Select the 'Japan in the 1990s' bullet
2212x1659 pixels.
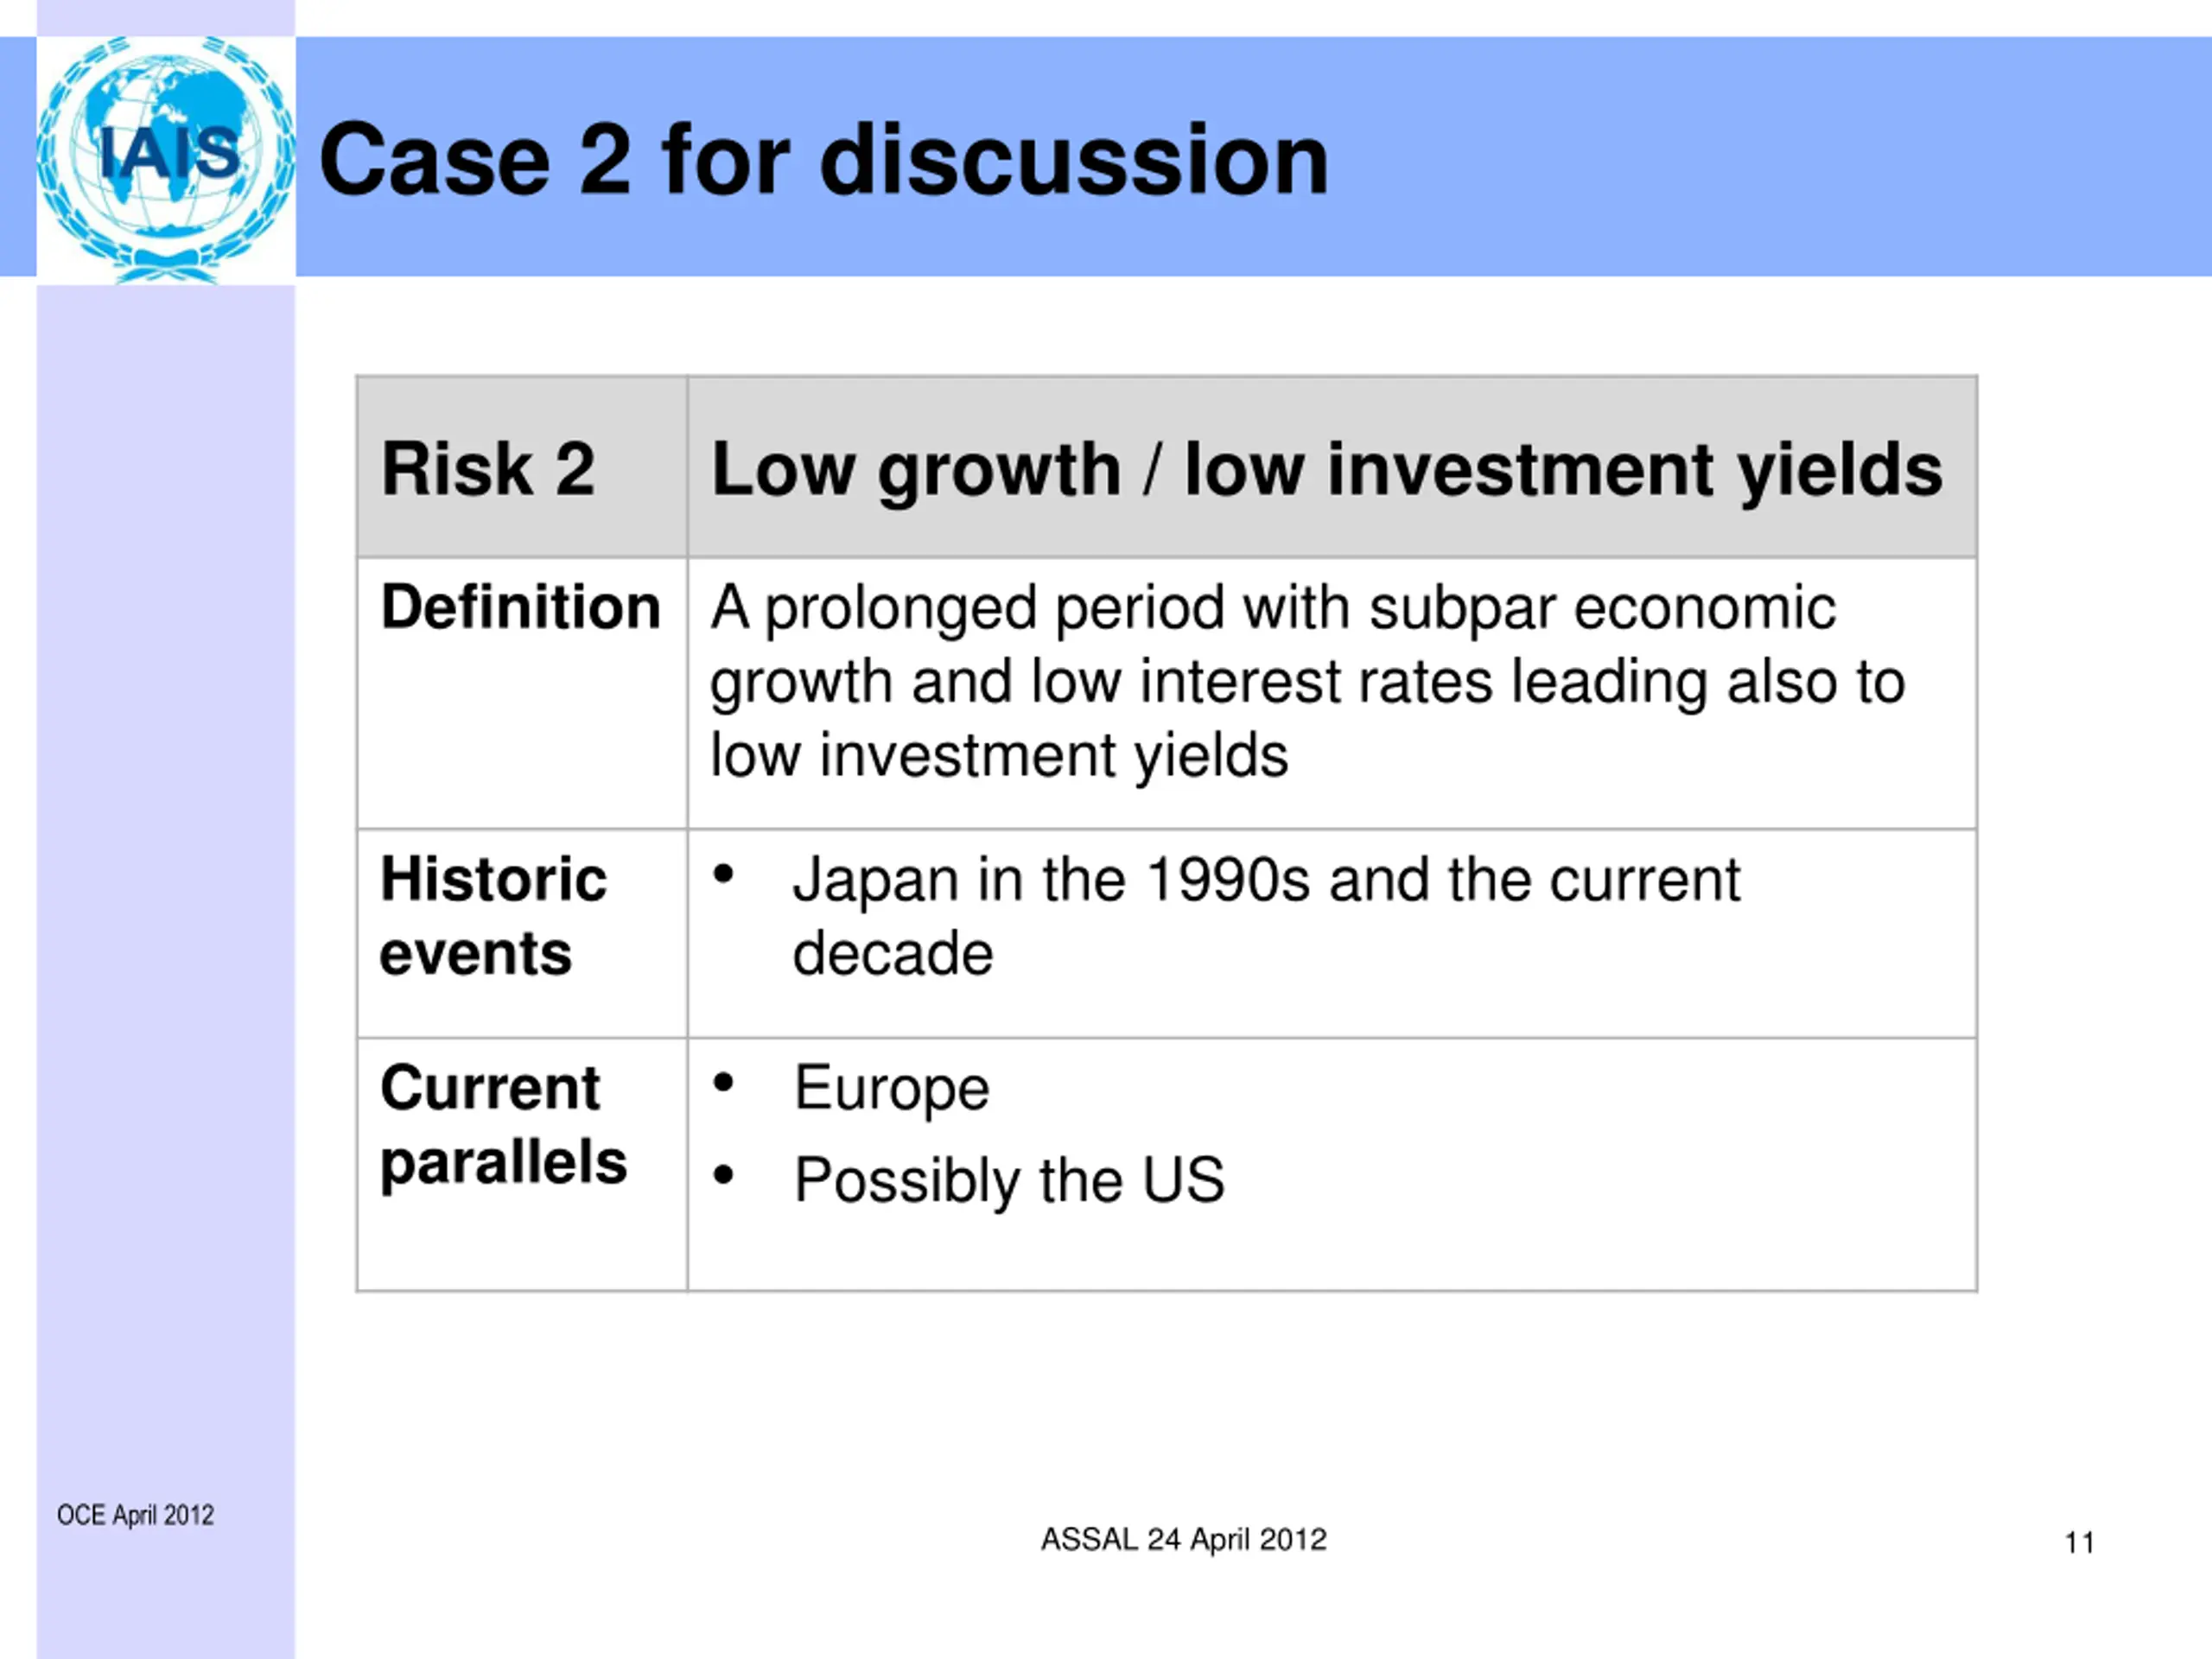pos(1266,916)
